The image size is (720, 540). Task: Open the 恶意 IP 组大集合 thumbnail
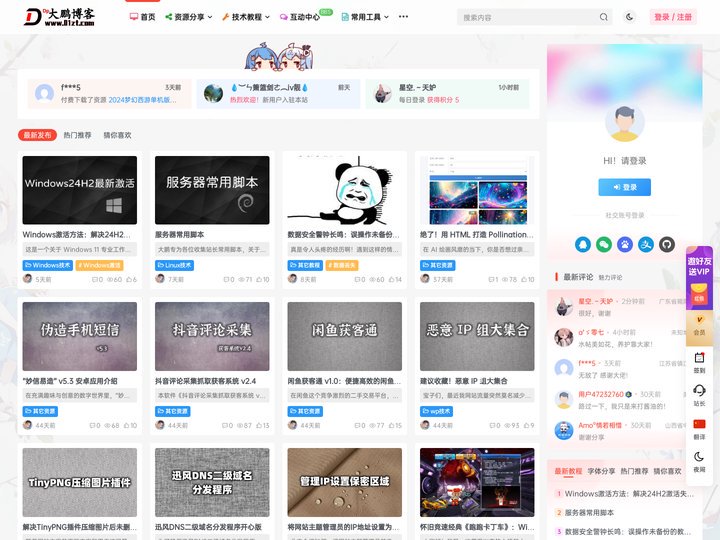[x=477, y=336]
